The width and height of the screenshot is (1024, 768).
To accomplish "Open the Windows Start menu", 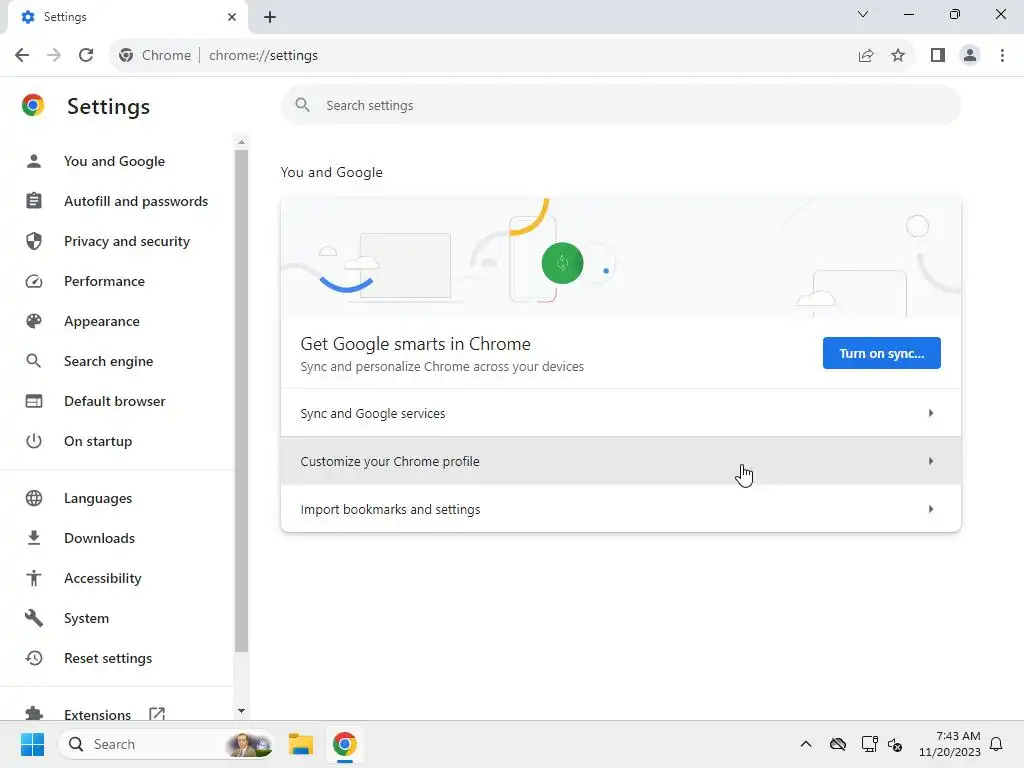I will pos(32,744).
